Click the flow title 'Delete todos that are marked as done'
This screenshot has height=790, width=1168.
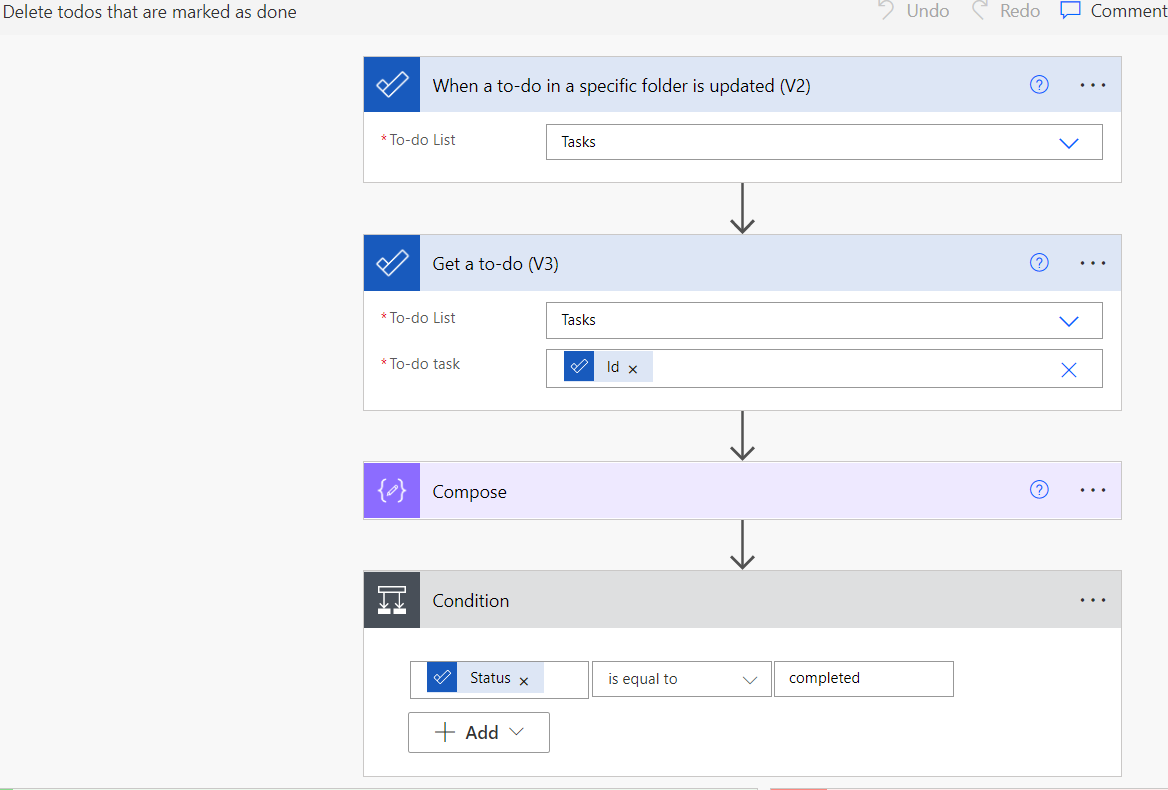click(x=150, y=12)
